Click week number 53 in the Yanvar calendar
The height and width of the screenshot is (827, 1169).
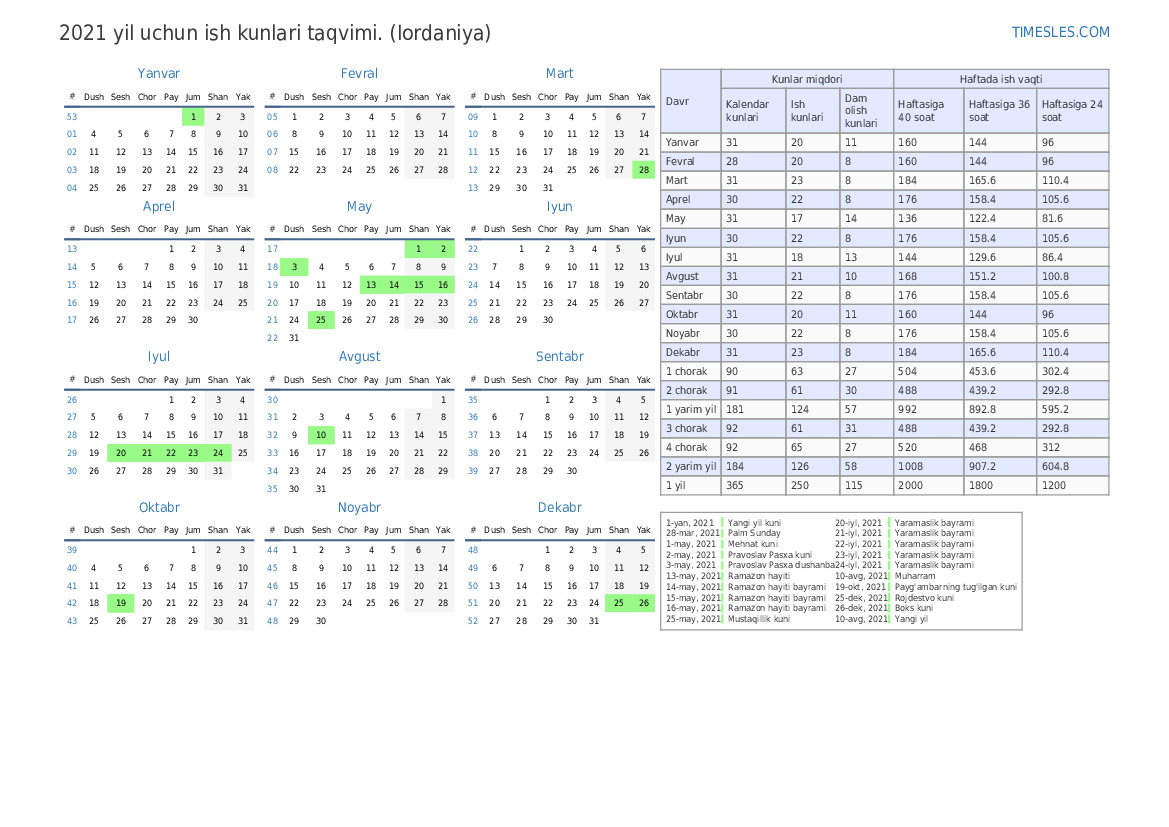[x=72, y=116]
